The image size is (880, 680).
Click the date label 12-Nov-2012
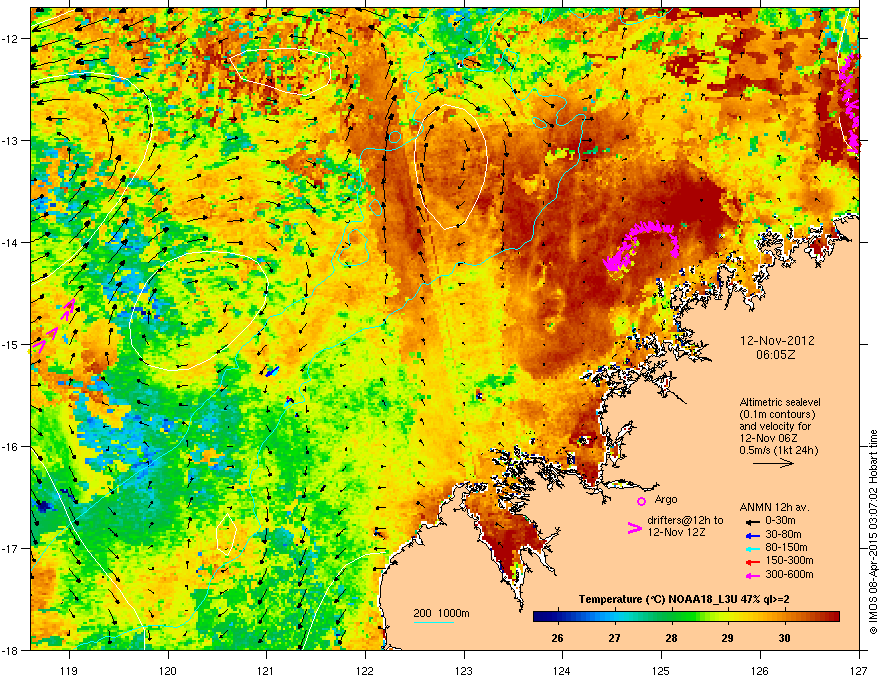[777, 341]
